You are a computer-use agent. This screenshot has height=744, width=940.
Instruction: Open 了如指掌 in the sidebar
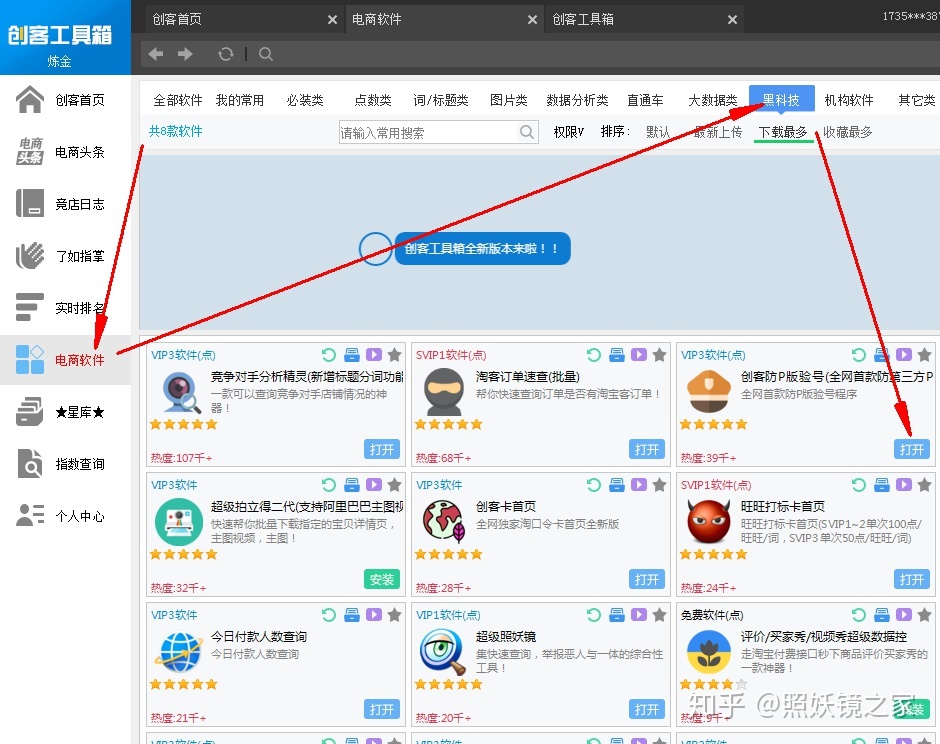coord(65,256)
